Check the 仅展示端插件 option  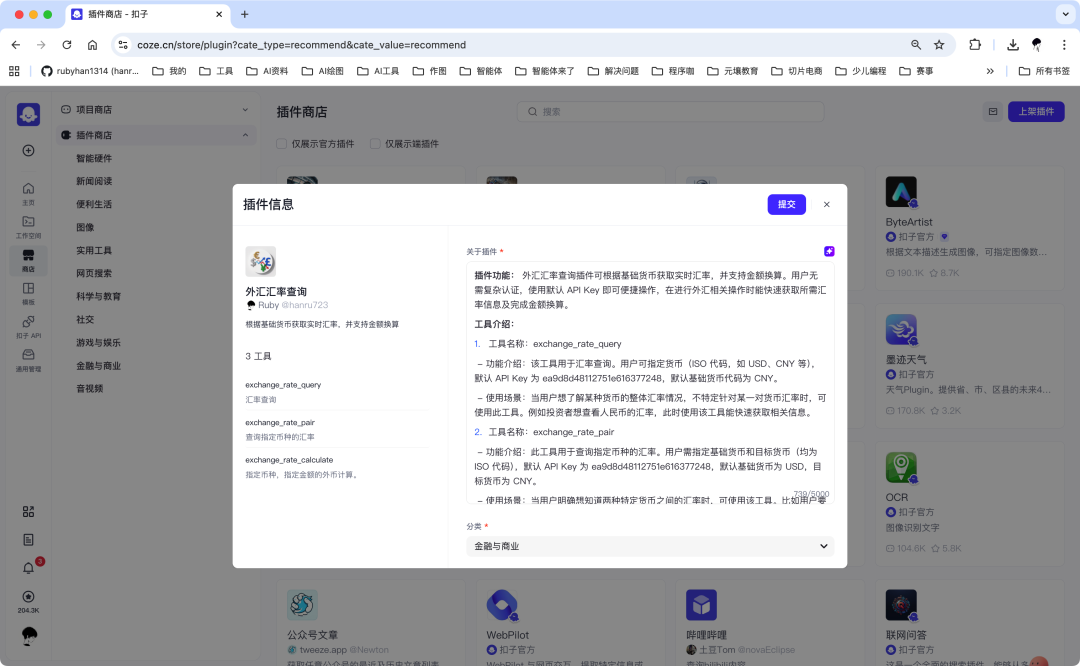pyautogui.click(x=374, y=143)
